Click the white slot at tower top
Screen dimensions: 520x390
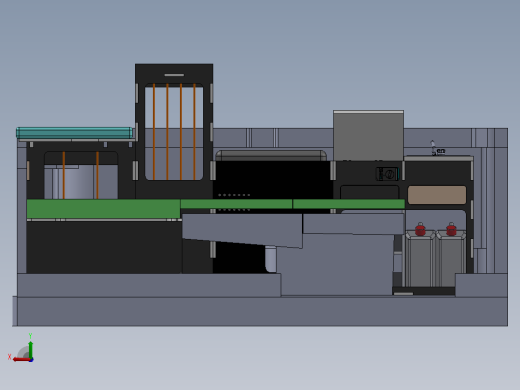coord(174,75)
